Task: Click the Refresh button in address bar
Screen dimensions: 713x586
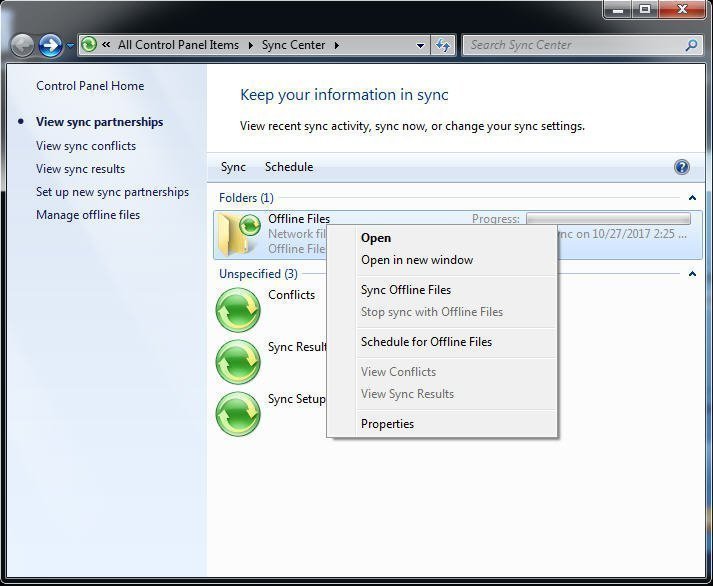Action: 442,45
